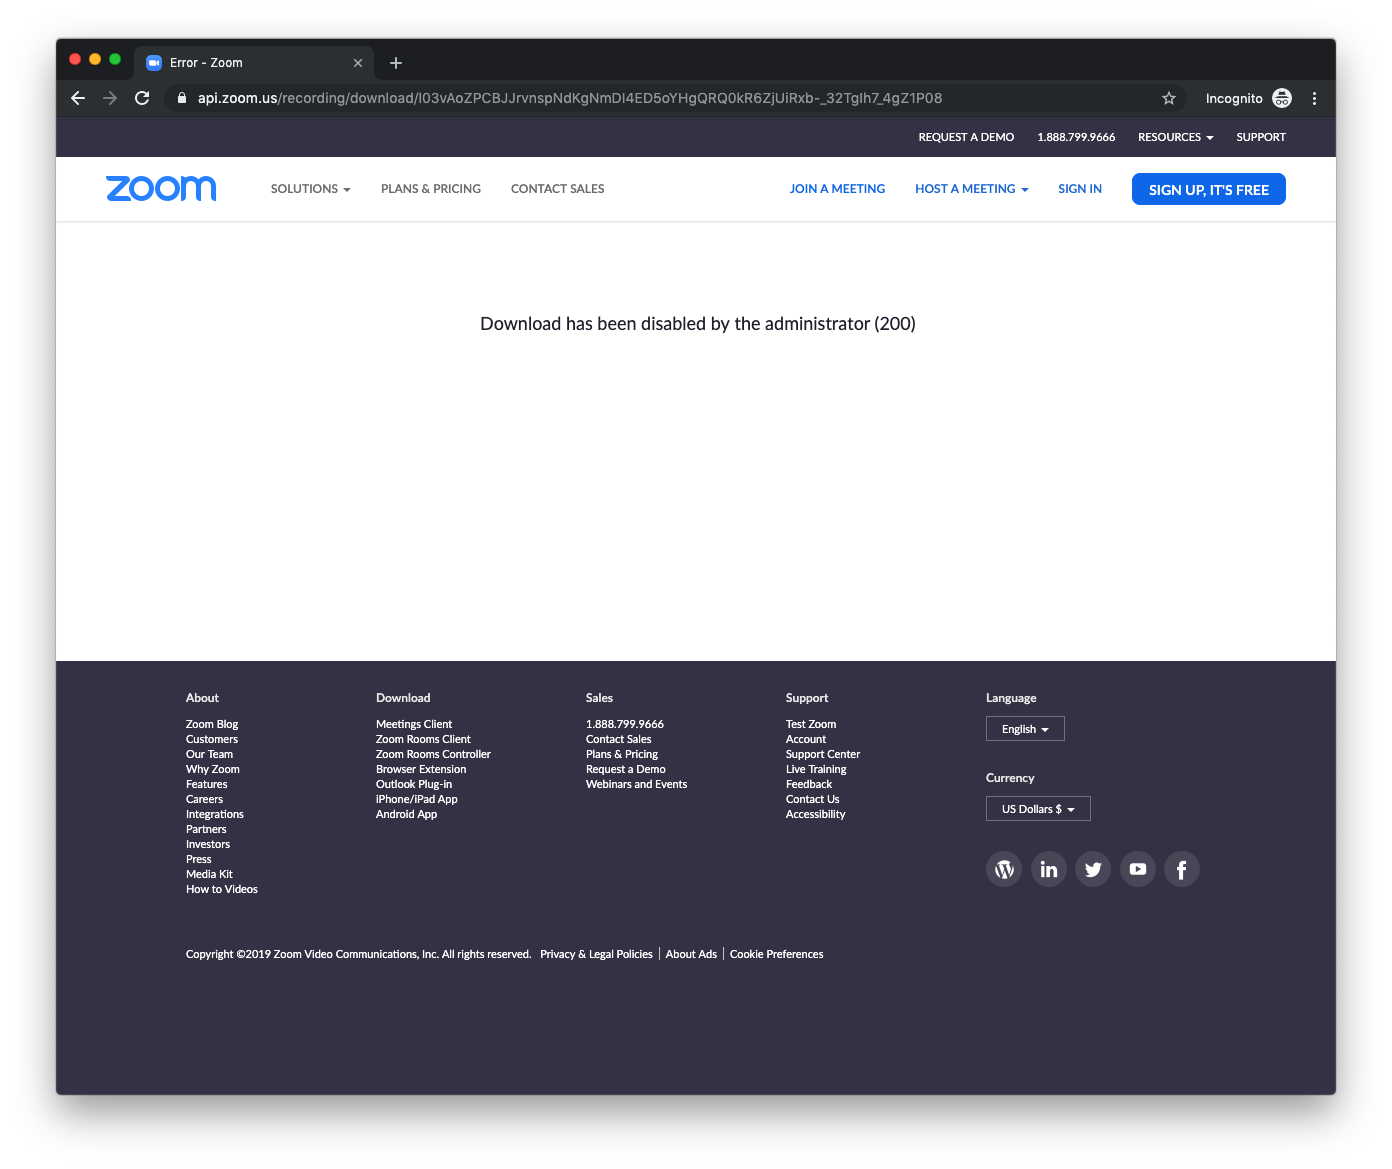Viewport: 1392px width, 1169px height.
Task: Open the Careers footer link
Action: 204,799
